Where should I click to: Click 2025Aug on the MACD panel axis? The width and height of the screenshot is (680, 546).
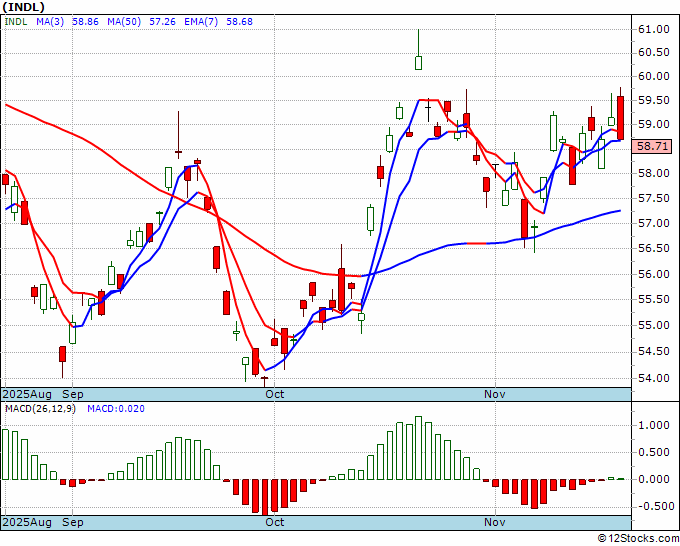(x=27, y=522)
